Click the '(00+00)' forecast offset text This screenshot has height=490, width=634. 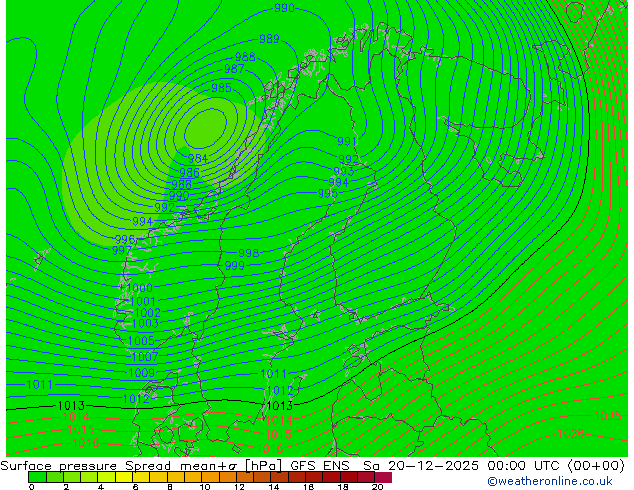[x=596, y=466]
